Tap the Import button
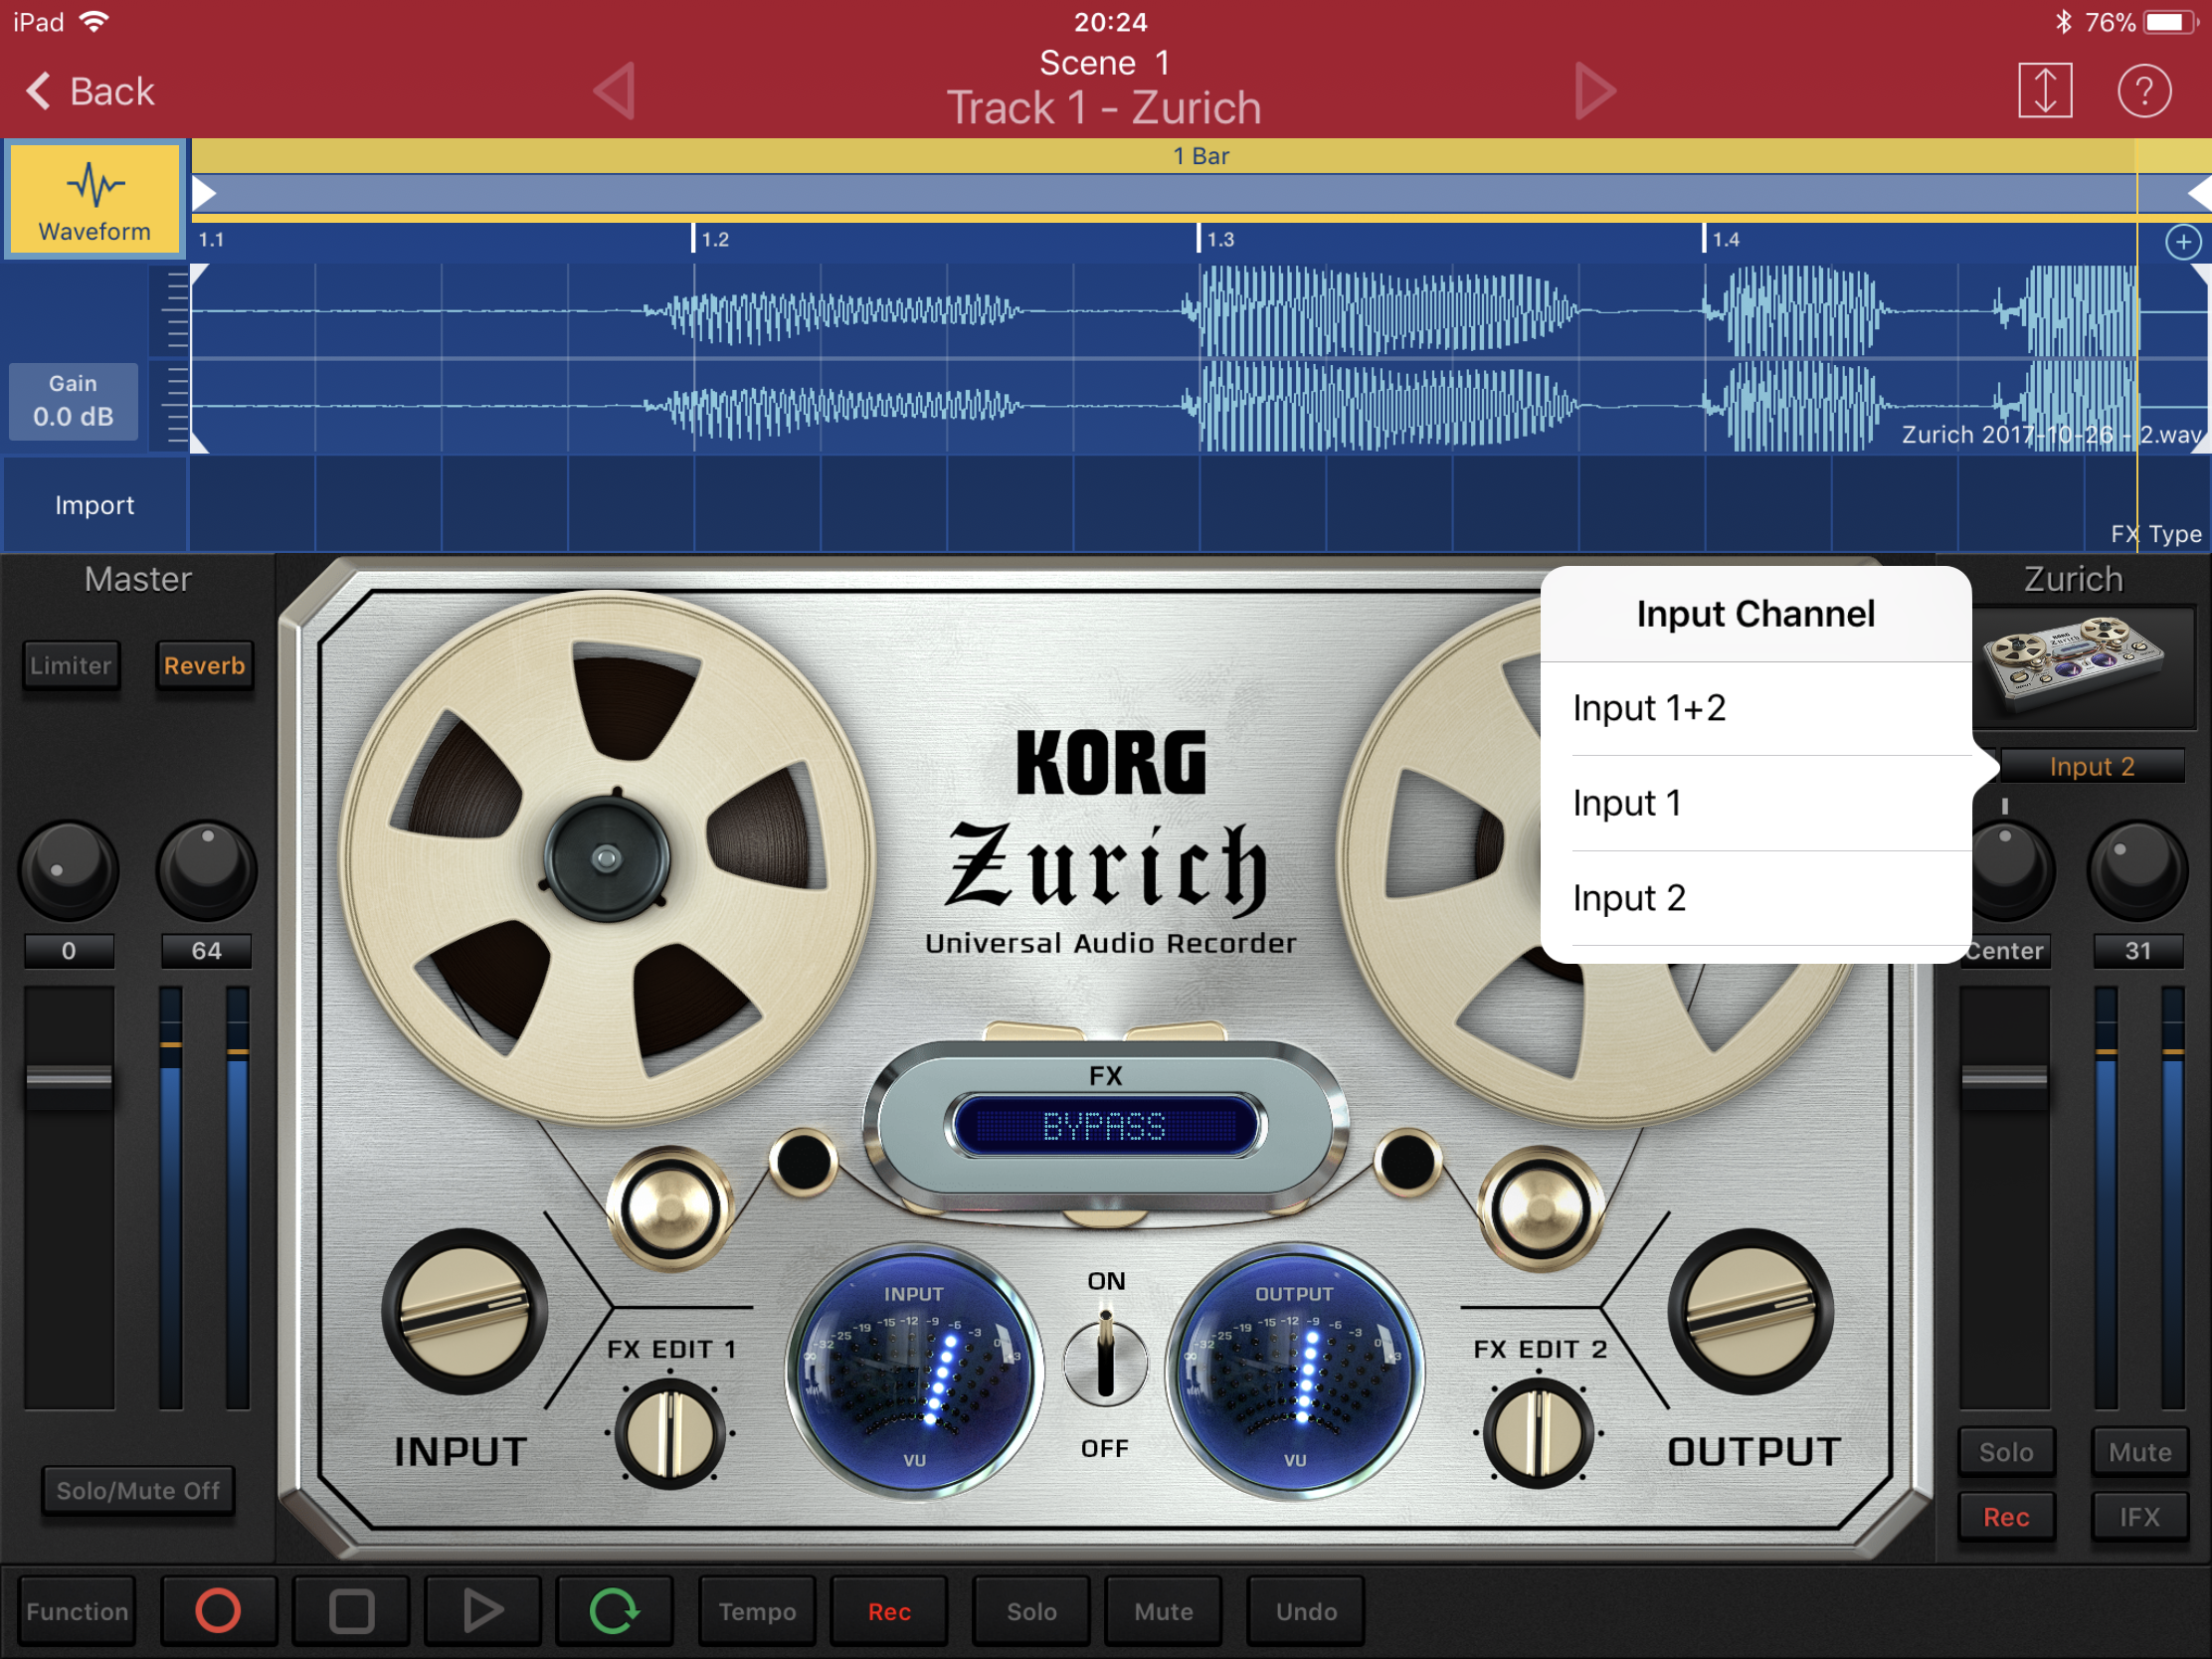This screenshot has width=2212, height=1659. [94, 505]
